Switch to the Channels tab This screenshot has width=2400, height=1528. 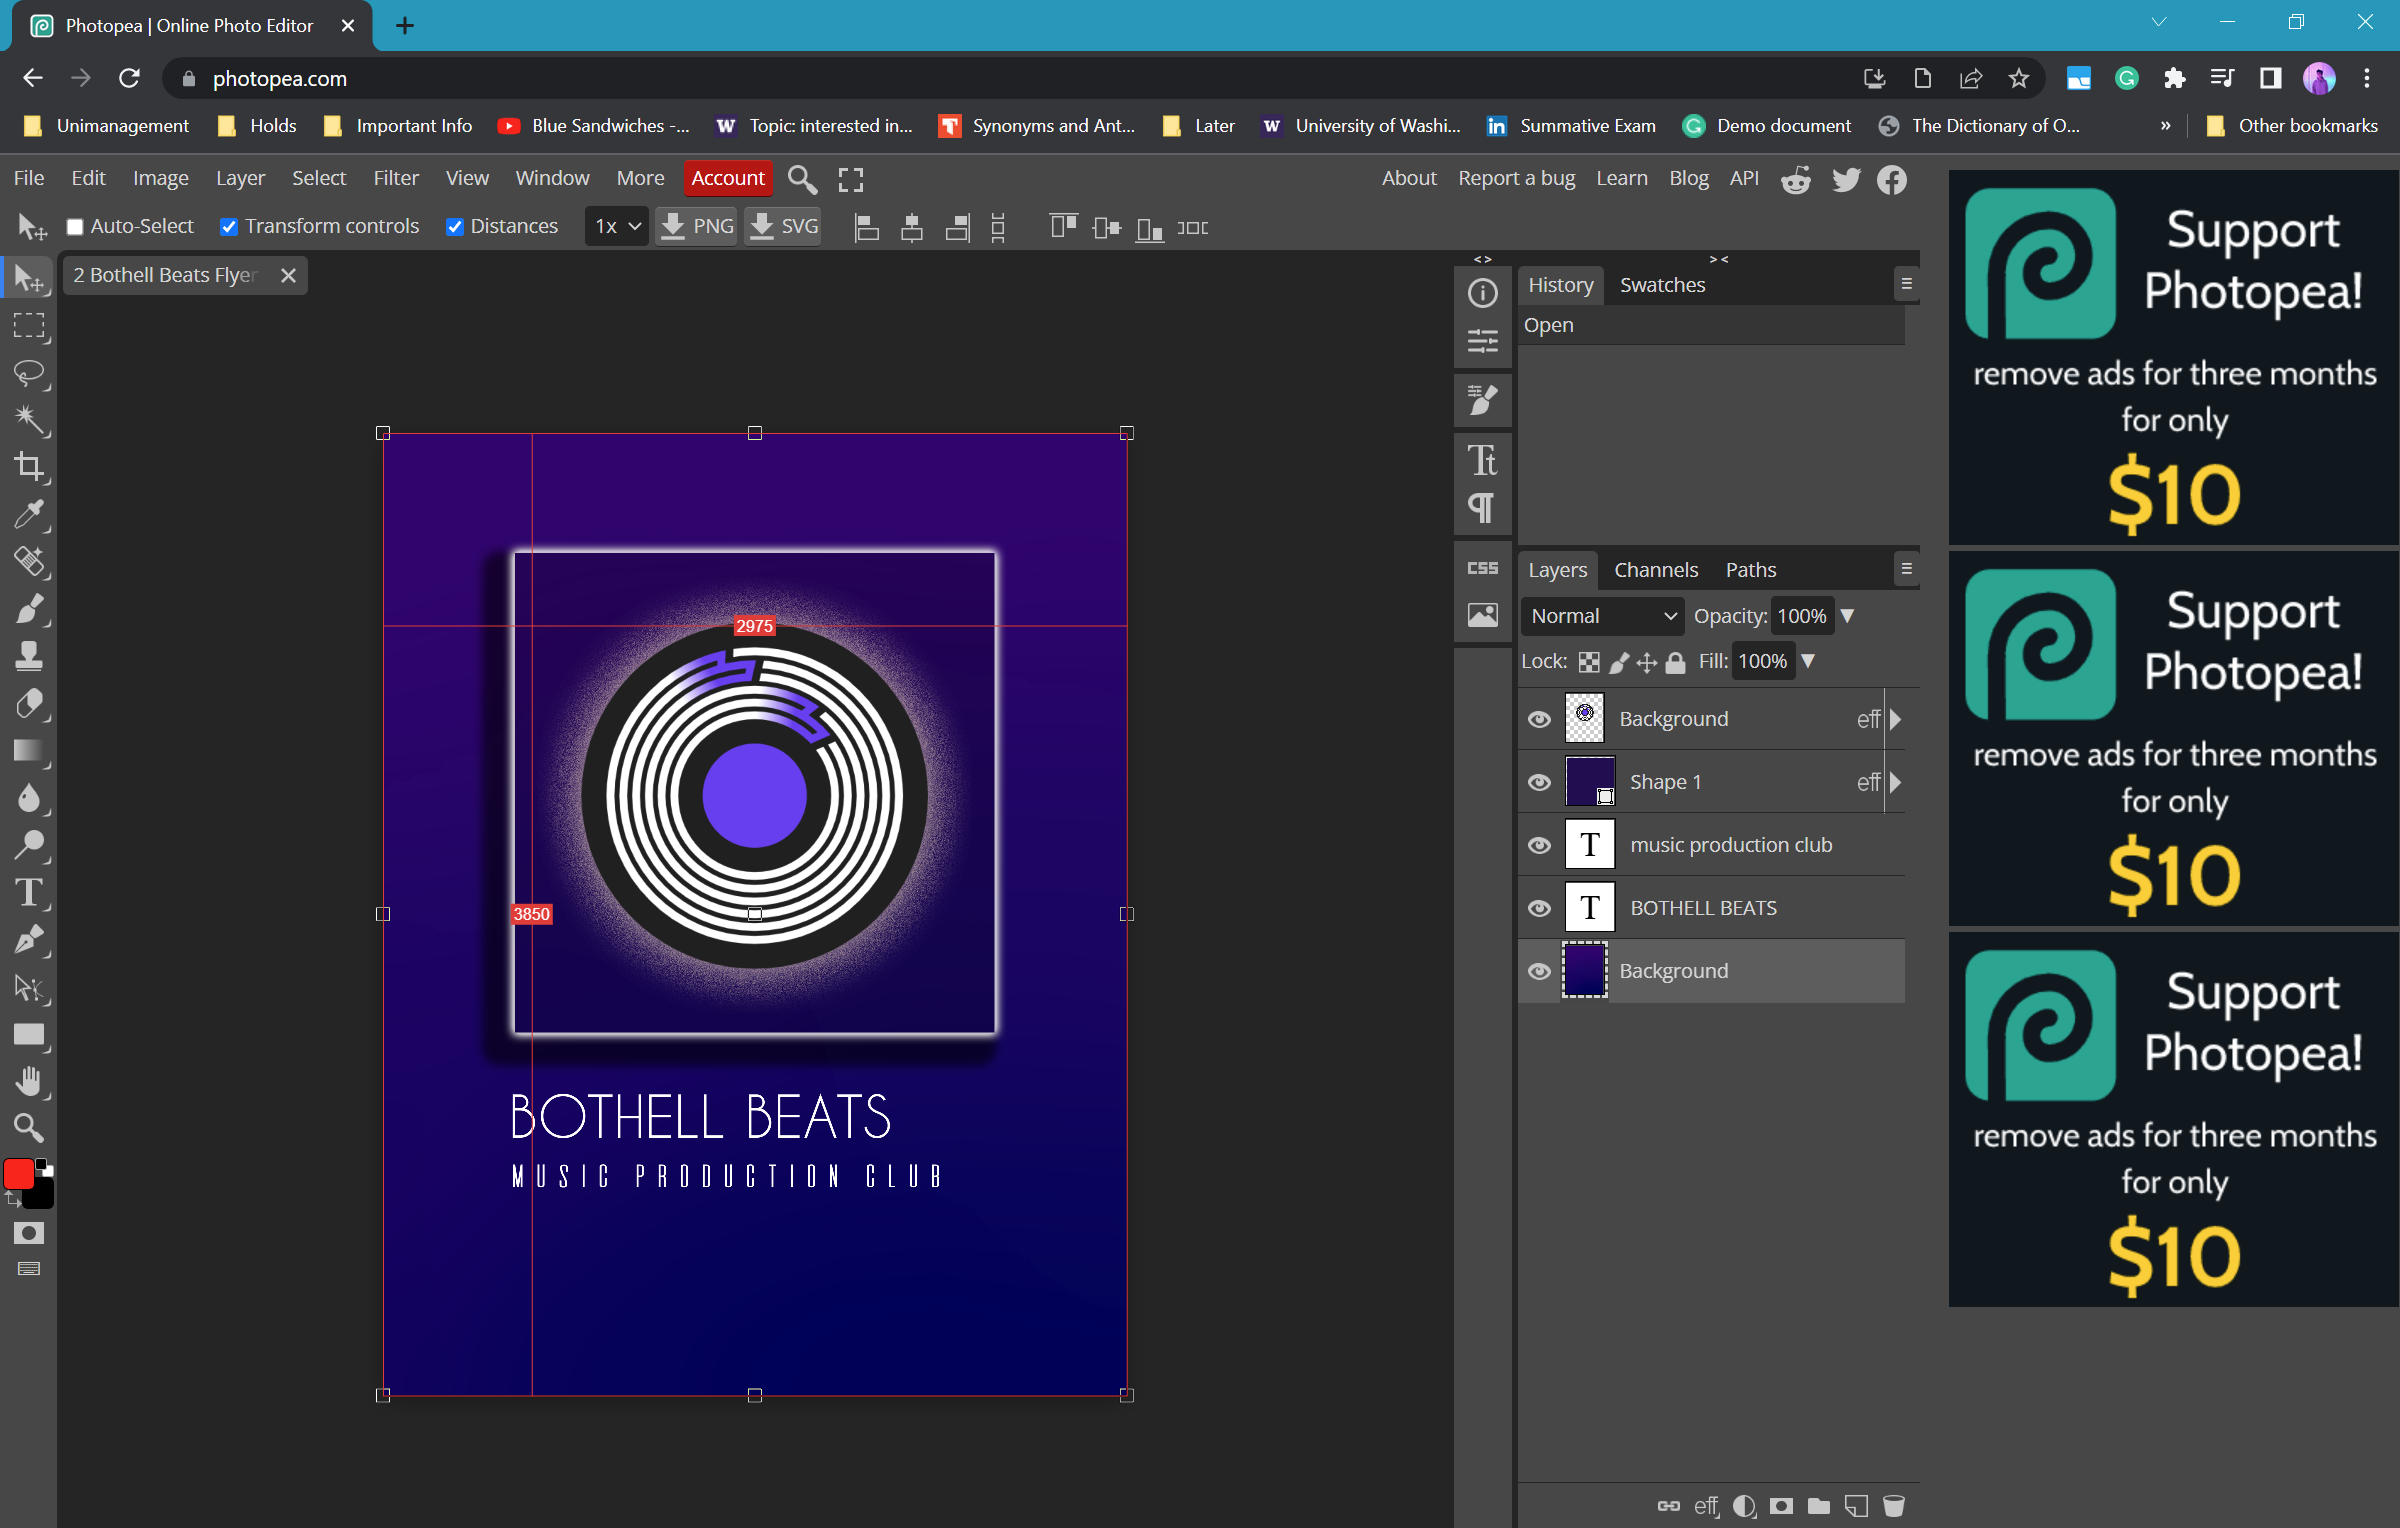point(1655,568)
